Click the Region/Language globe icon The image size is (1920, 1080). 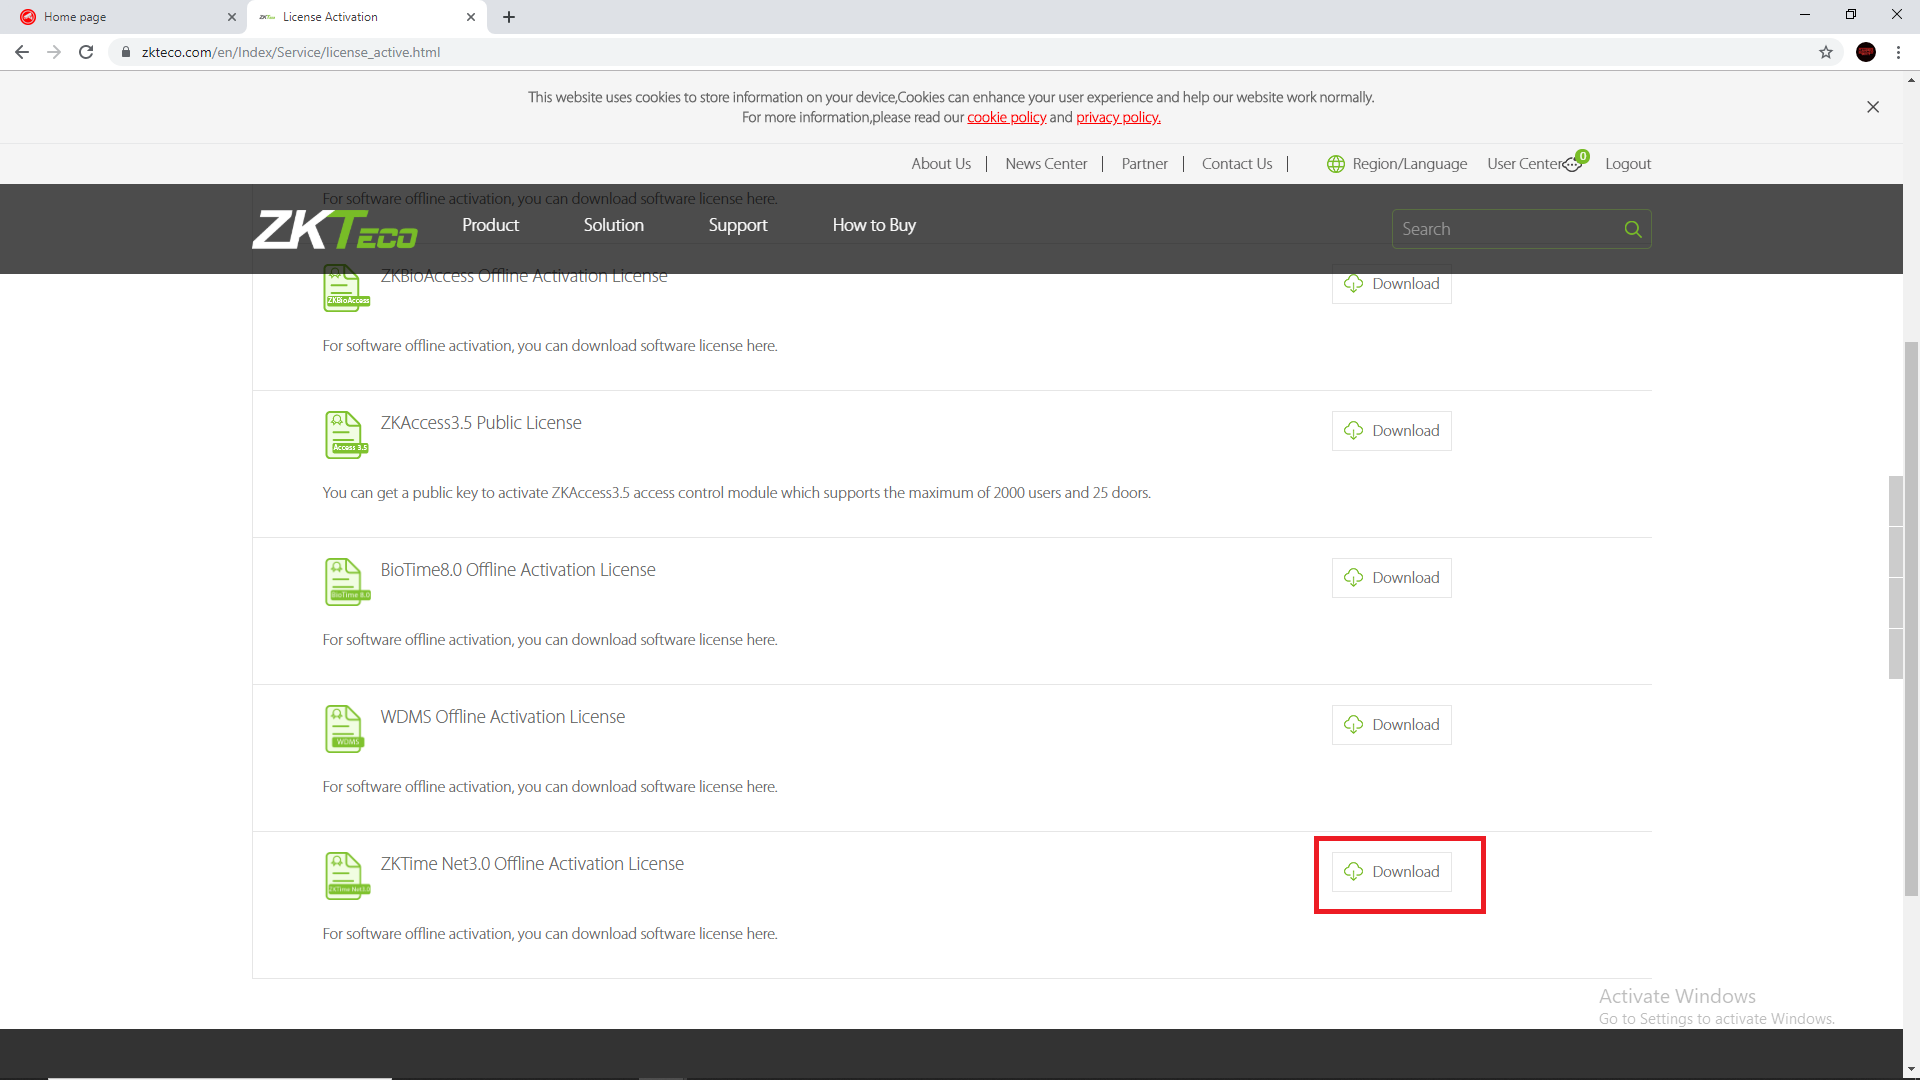[1335, 164]
